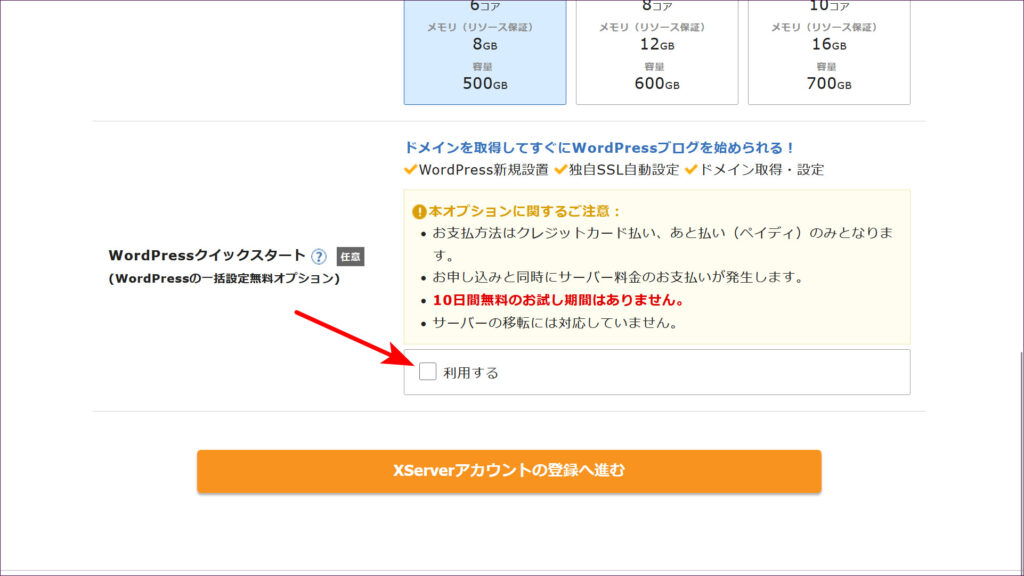Click the orange checkmark before WordPress新規設置
This screenshot has height=576, width=1024.
click(410, 170)
